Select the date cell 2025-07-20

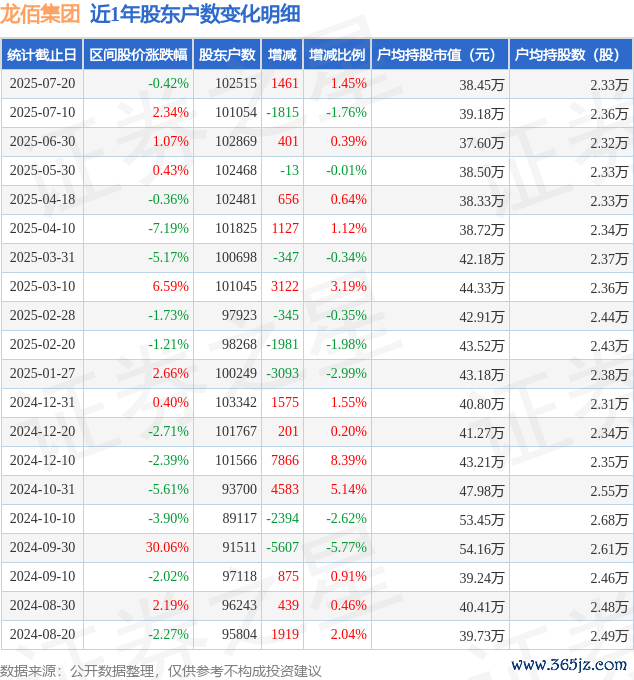point(42,83)
